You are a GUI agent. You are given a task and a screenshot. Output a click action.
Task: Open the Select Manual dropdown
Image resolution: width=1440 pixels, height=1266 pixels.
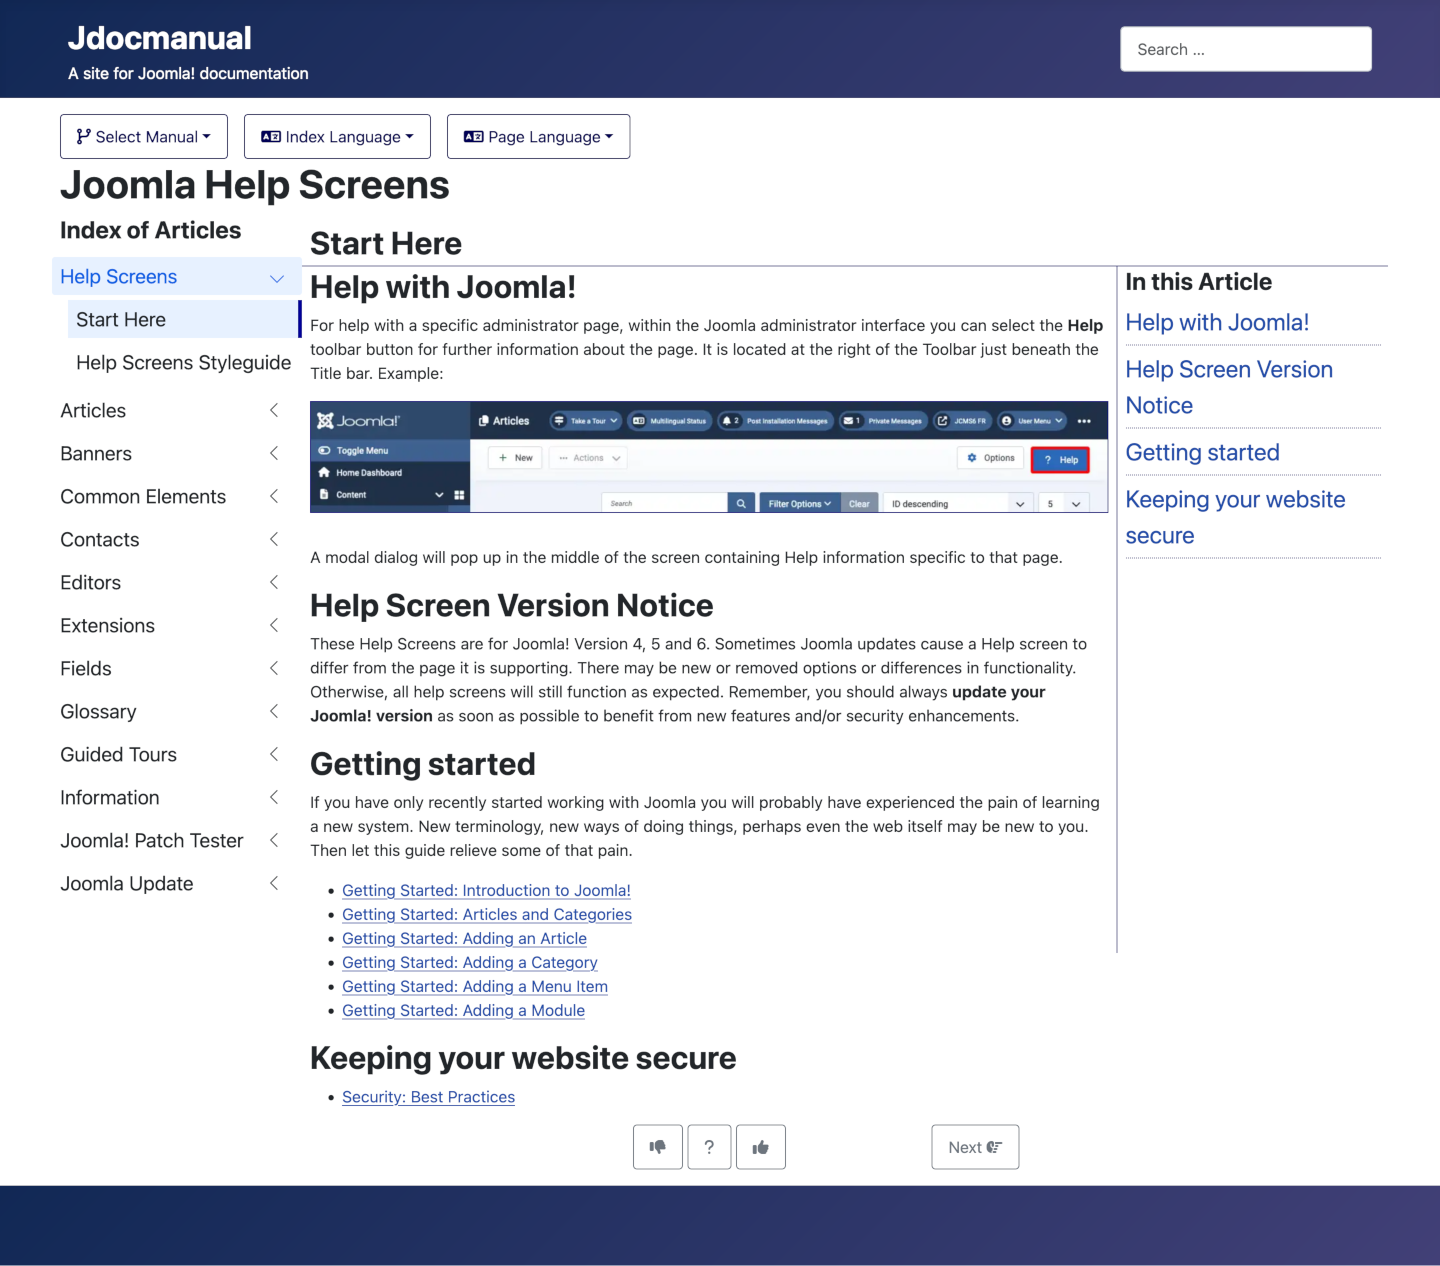[144, 137]
